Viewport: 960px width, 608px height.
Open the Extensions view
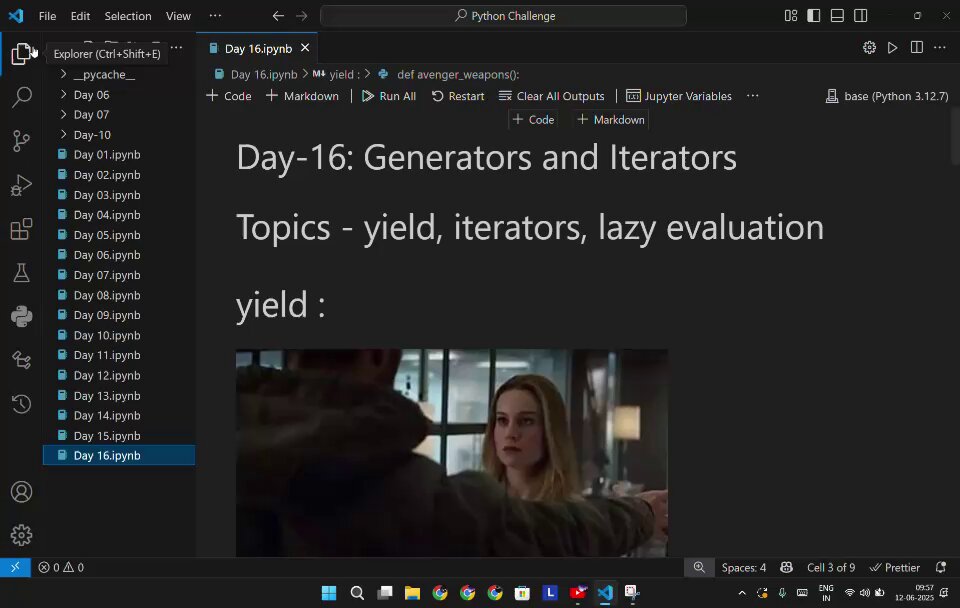click(21, 229)
